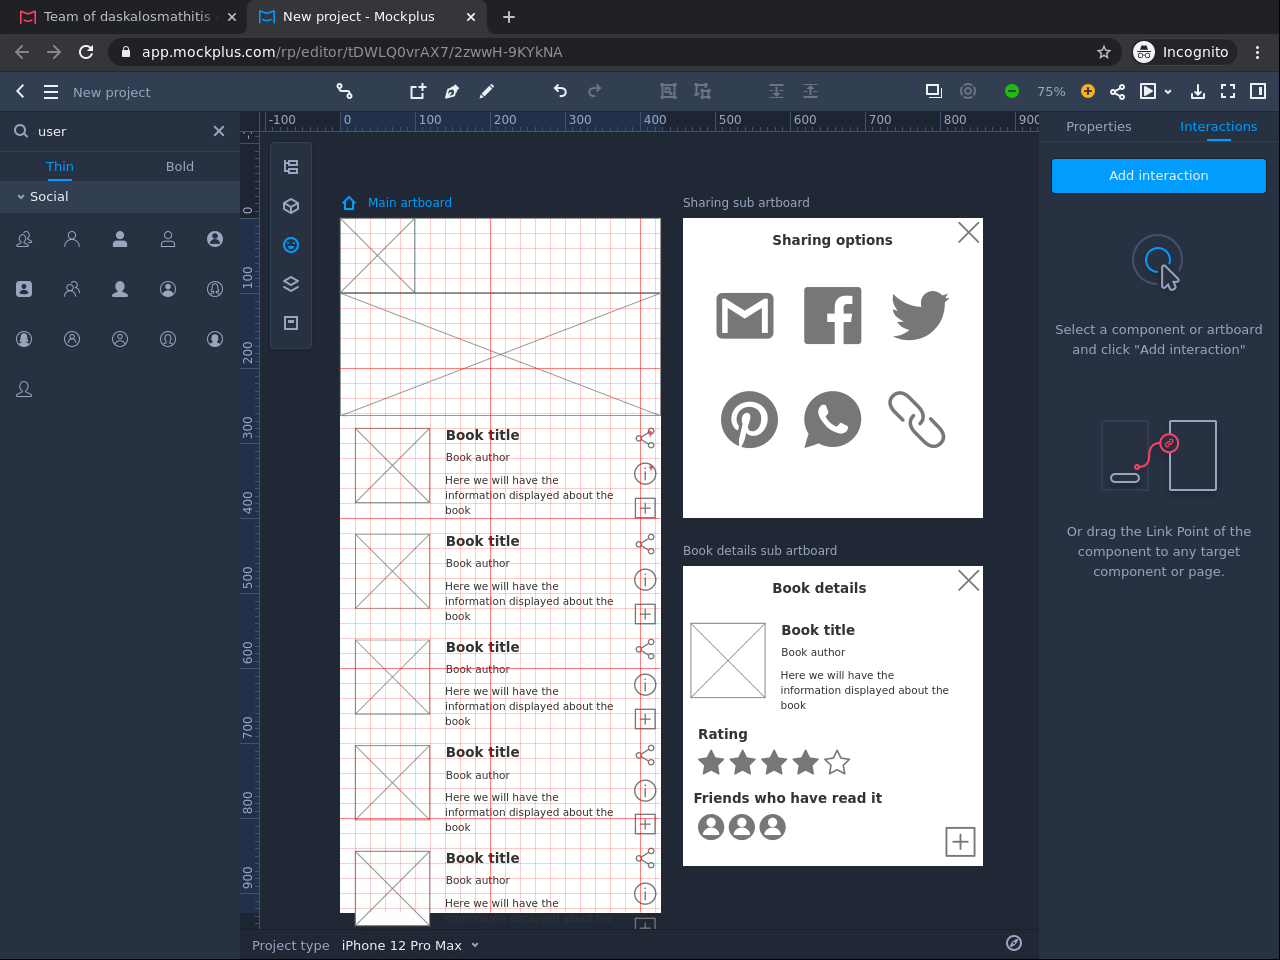Select the Pen tool
The height and width of the screenshot is (960, 1280).
click(x=452, y=91)
